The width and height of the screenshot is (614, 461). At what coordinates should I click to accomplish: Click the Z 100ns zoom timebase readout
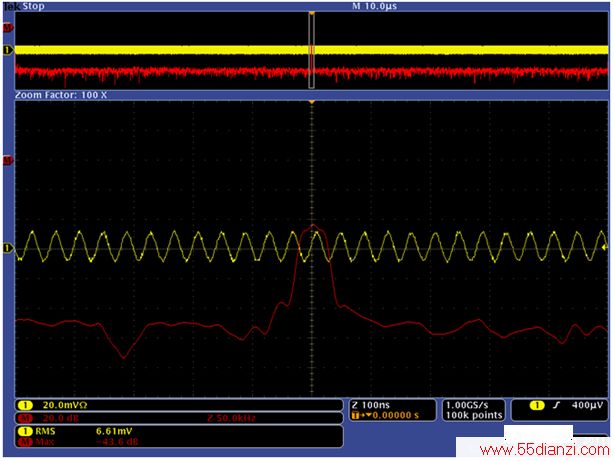coord(371,405)
